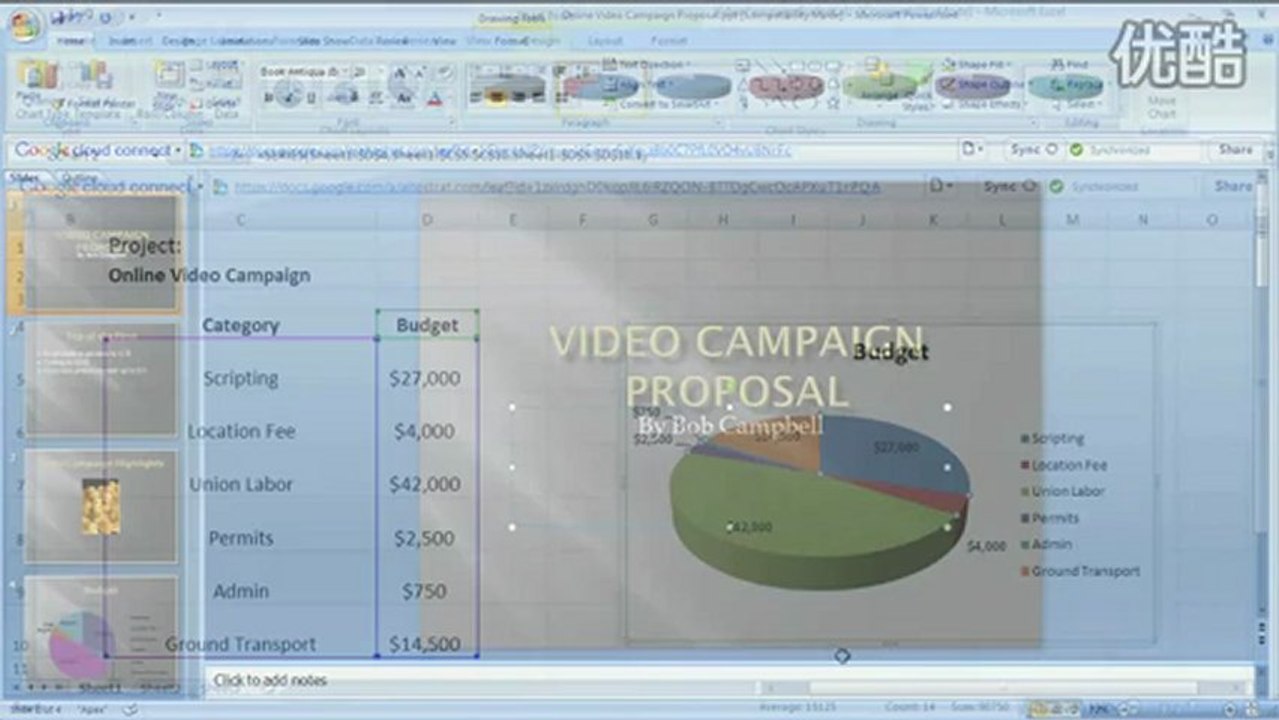Select the Category header cell
Image resolution: width=1279 pixels, height=720 pixels.
(x=241, y=325)
